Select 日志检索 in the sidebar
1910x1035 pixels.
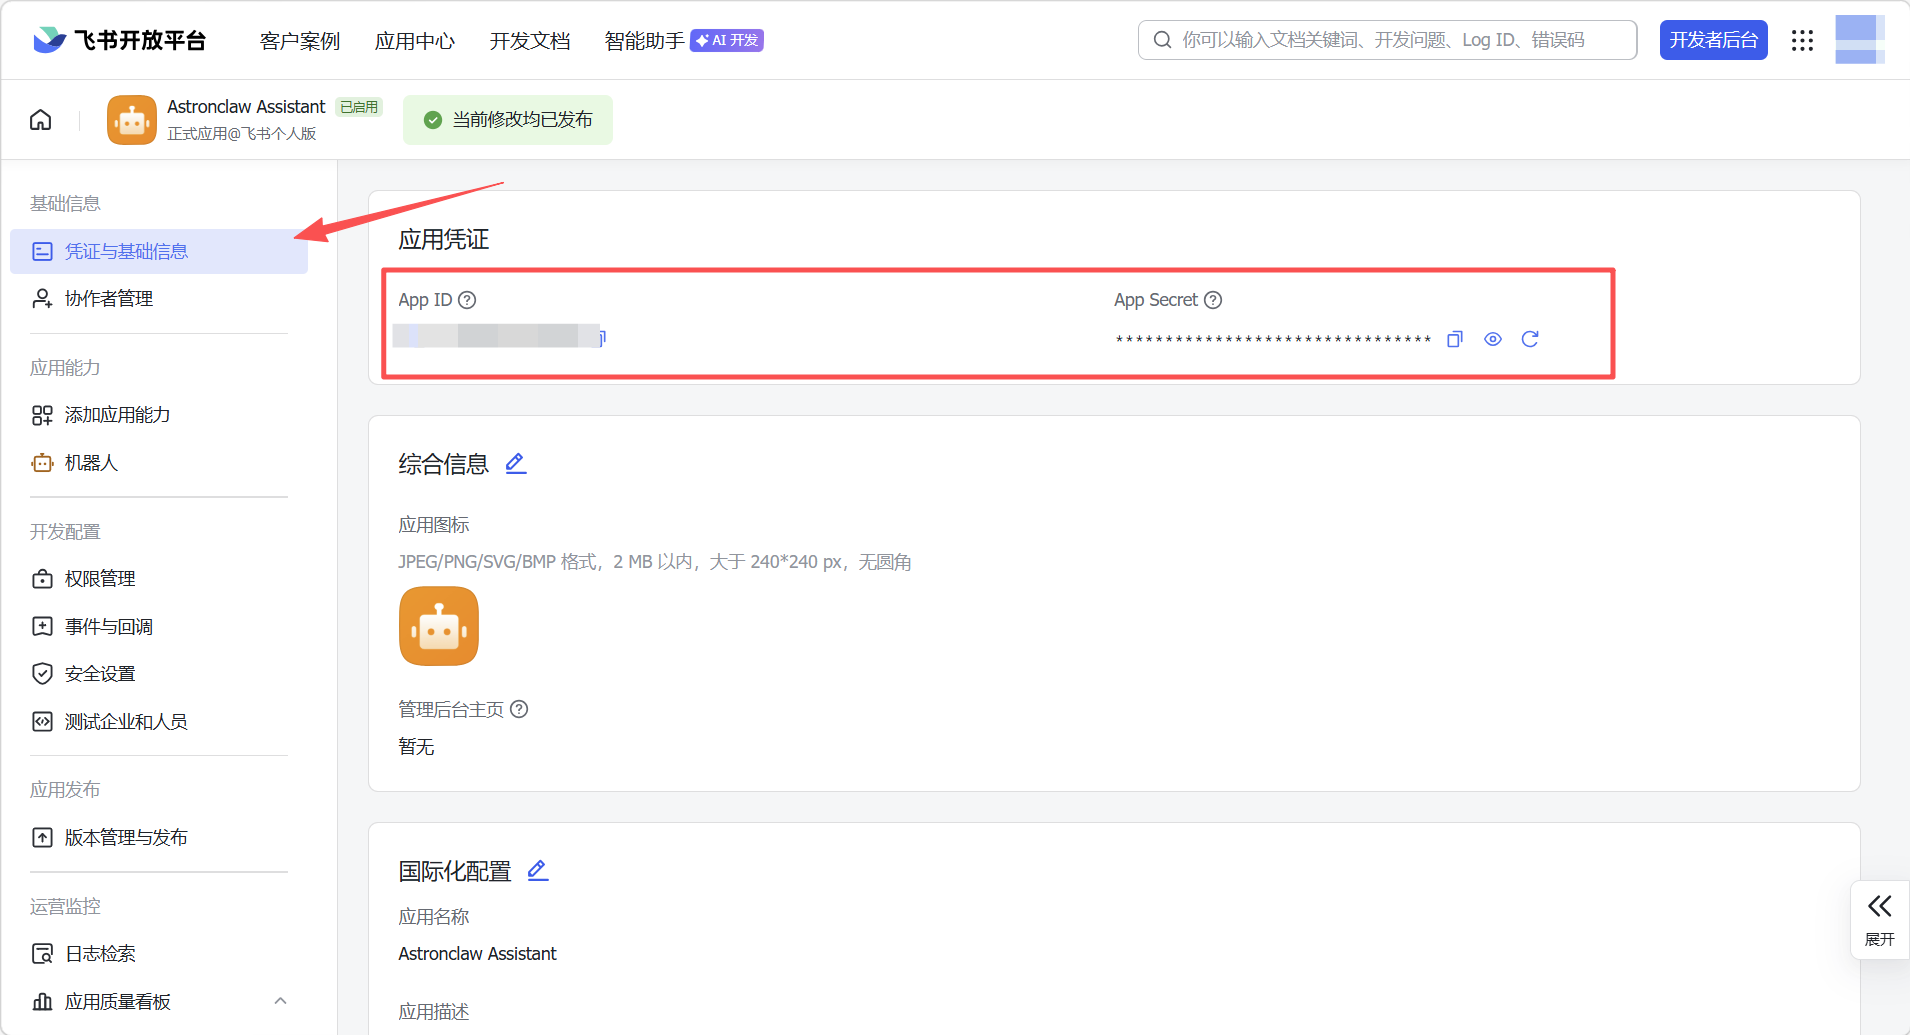pyautogui.click(x=100, y=953)
